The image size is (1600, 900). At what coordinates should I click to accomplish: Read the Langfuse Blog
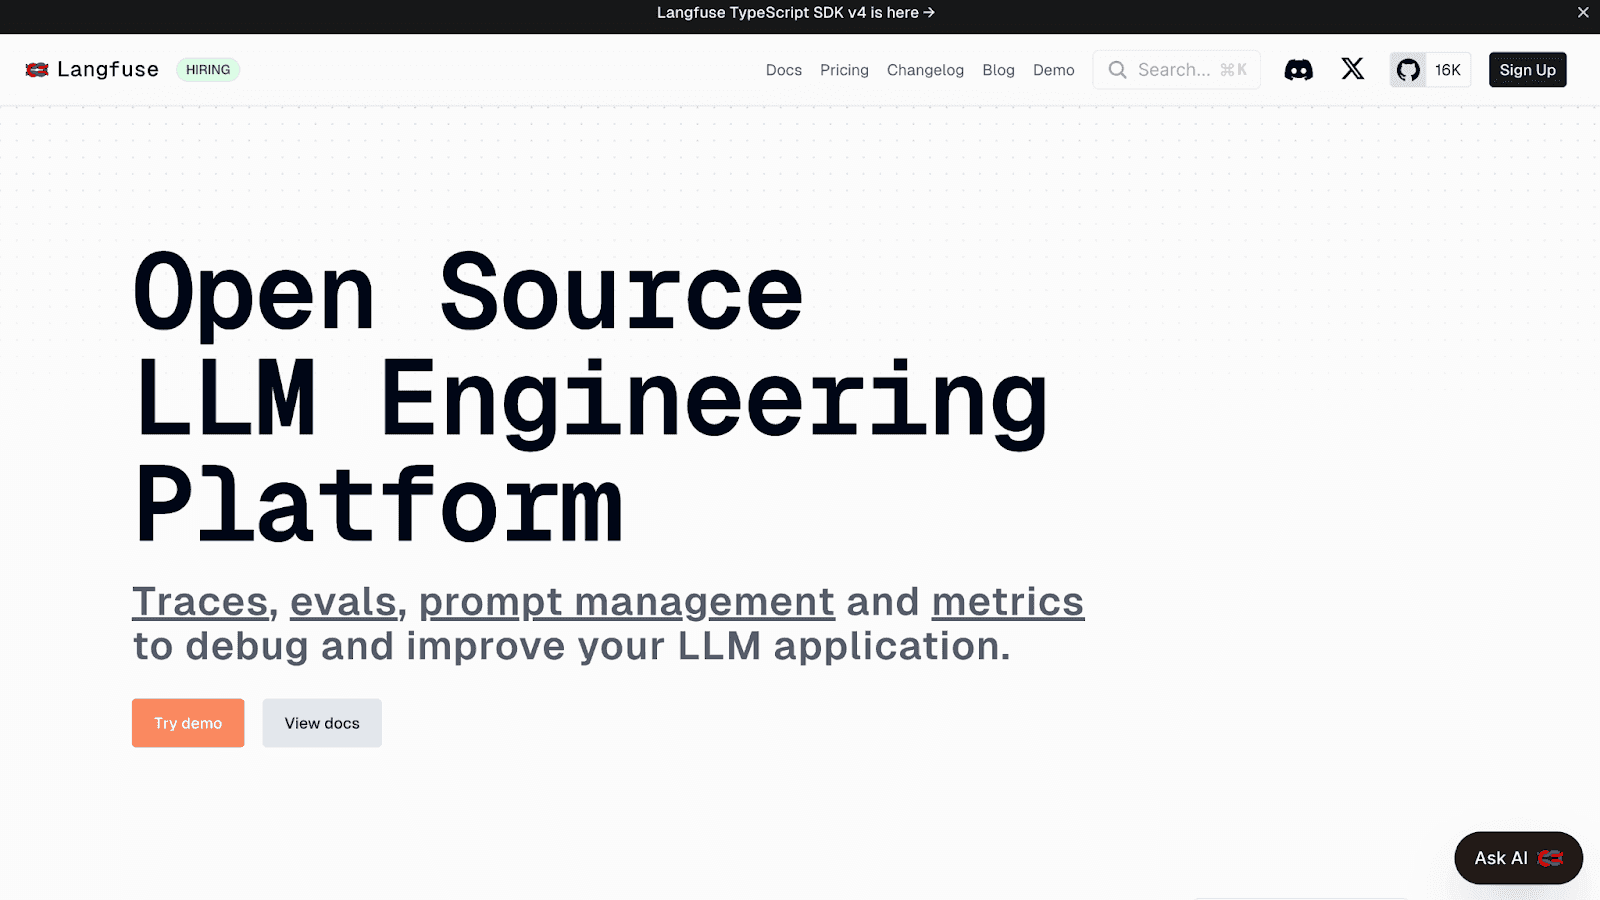(998, 70)
